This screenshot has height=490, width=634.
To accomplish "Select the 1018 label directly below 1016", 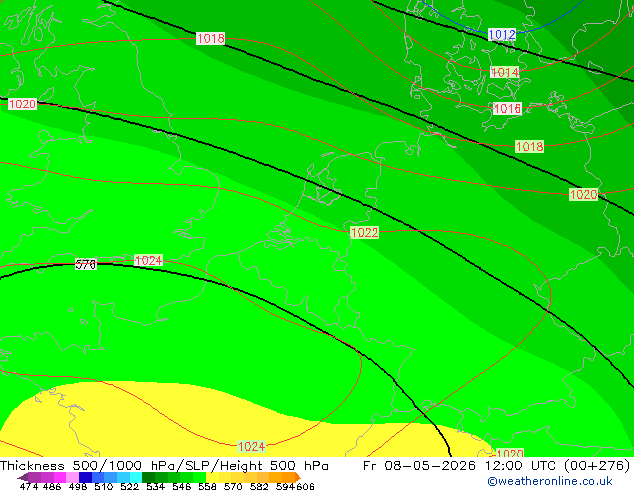I will click(529, 146).
